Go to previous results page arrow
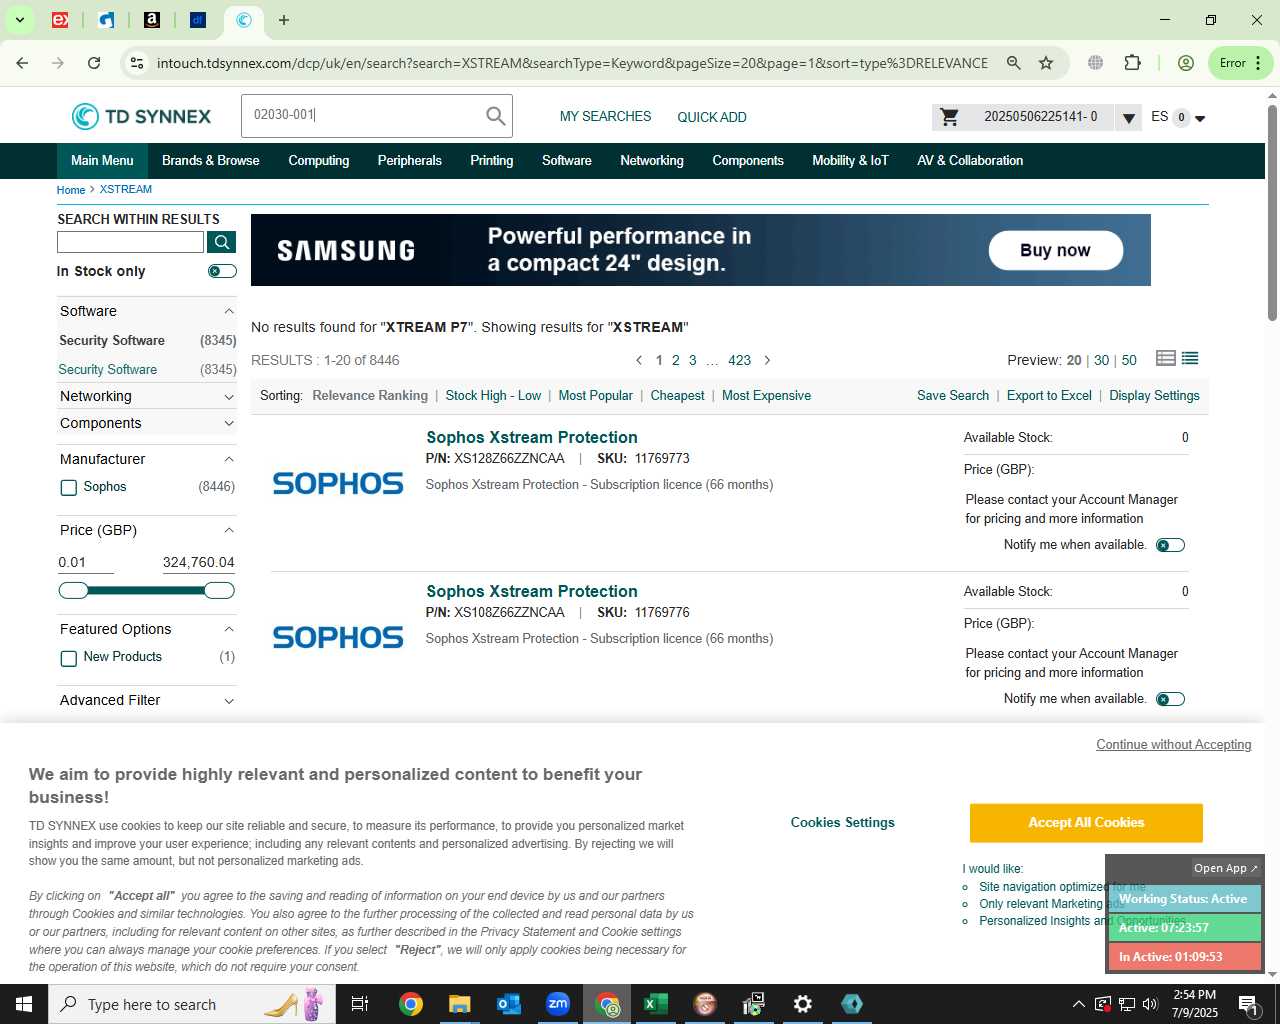Viewport: 1280px width, 1024px height. pyautogui.click(x=639, y=360)
